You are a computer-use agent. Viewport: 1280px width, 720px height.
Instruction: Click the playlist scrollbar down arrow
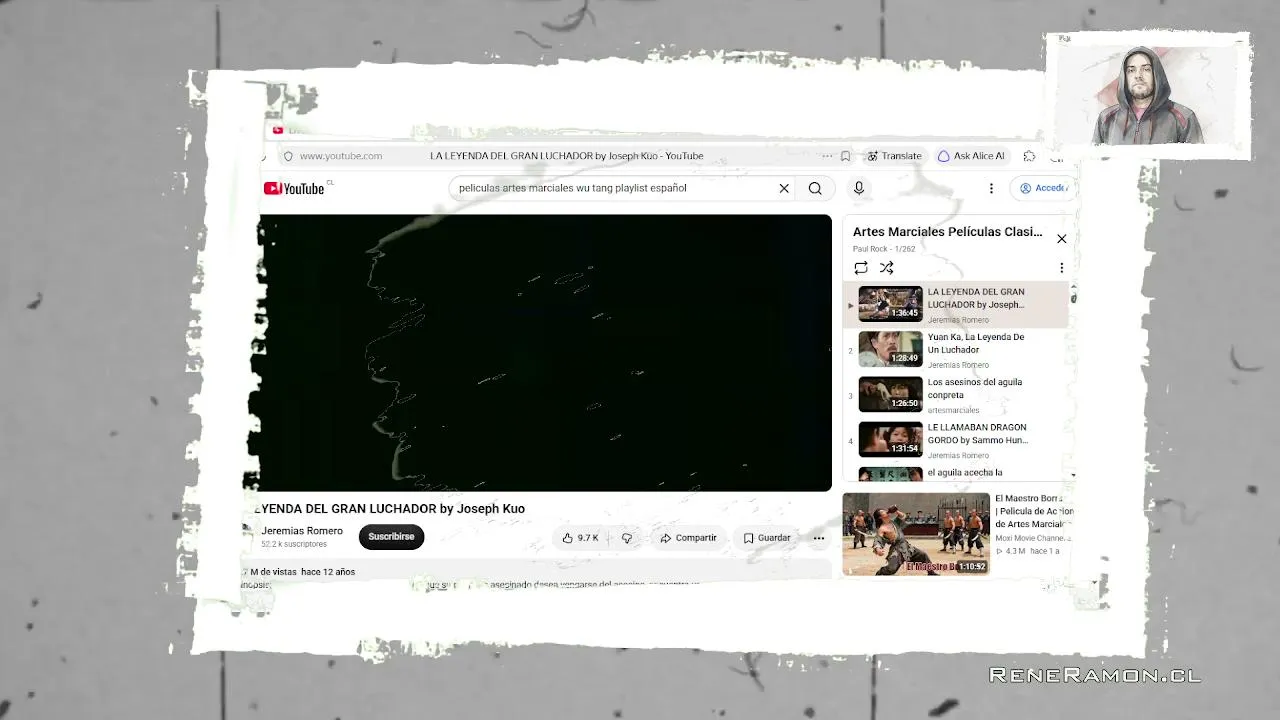[x=1073, y=476]
